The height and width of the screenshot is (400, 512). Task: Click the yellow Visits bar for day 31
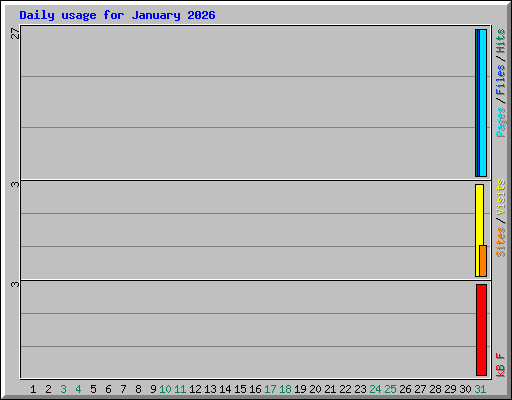coord(479,230)
